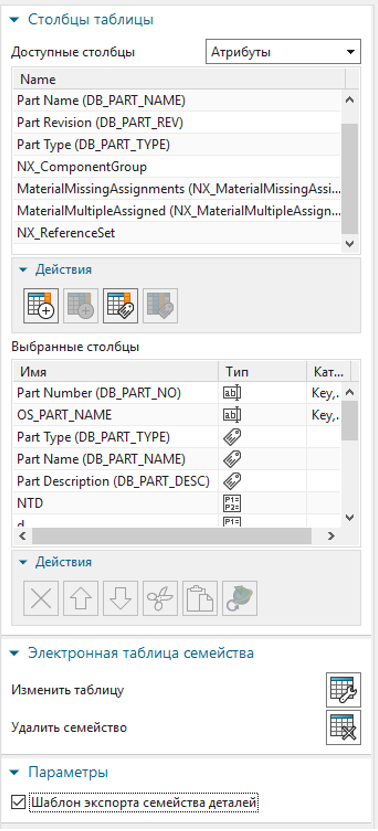Screen dimensions: 378x831
Task: Click the Add attribute column tag icon
Action: click(120, 306)
